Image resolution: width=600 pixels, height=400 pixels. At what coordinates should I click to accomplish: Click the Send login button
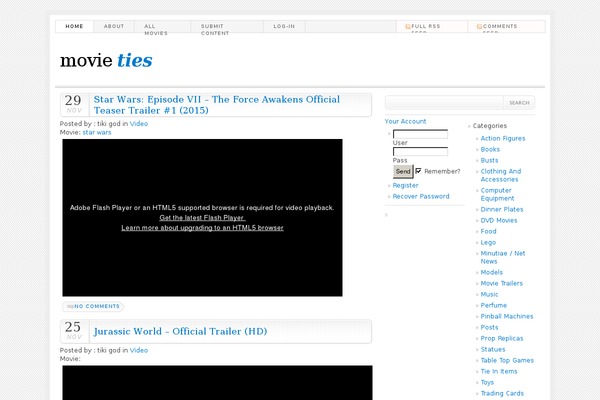coord(403,171)
